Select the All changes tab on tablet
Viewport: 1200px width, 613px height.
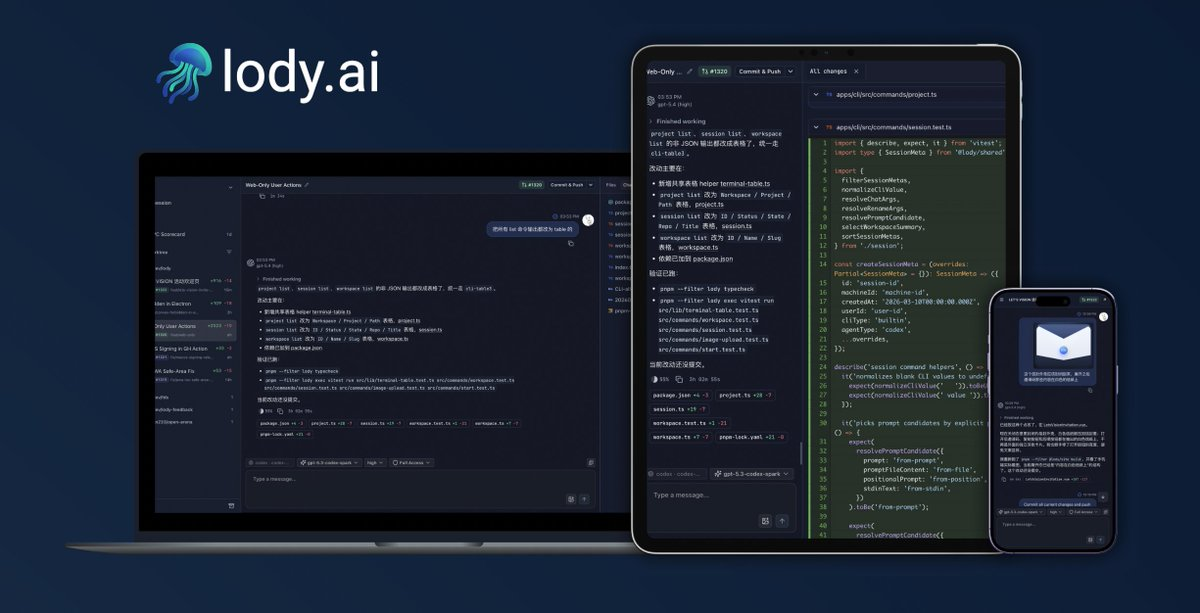click(828, 72)
